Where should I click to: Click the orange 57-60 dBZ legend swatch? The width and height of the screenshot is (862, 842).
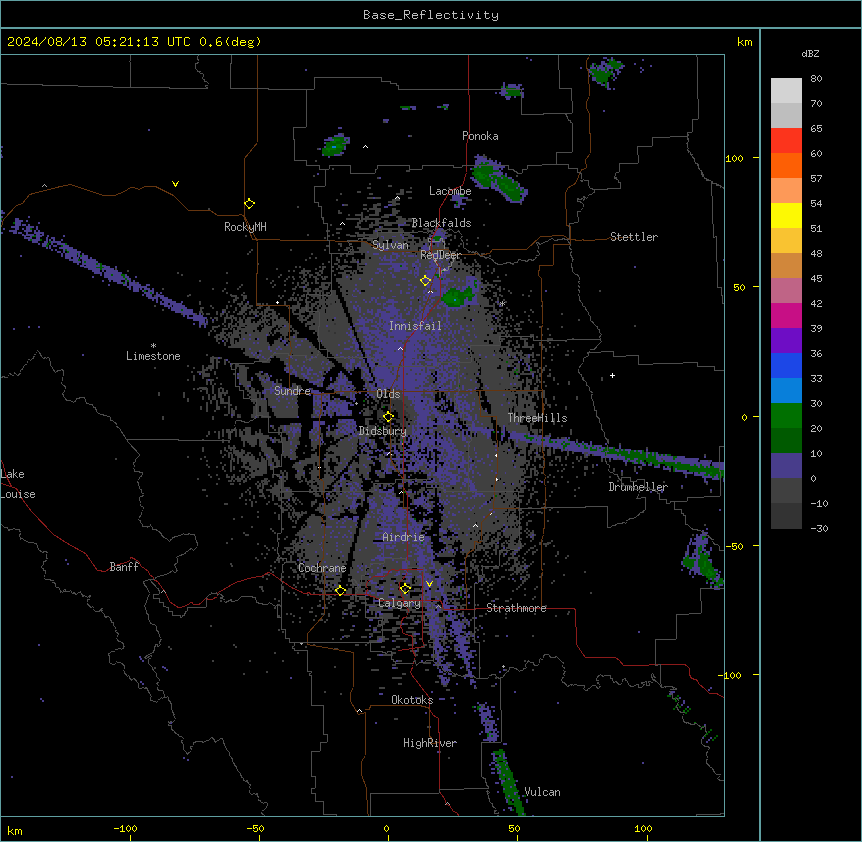(786, 165)
